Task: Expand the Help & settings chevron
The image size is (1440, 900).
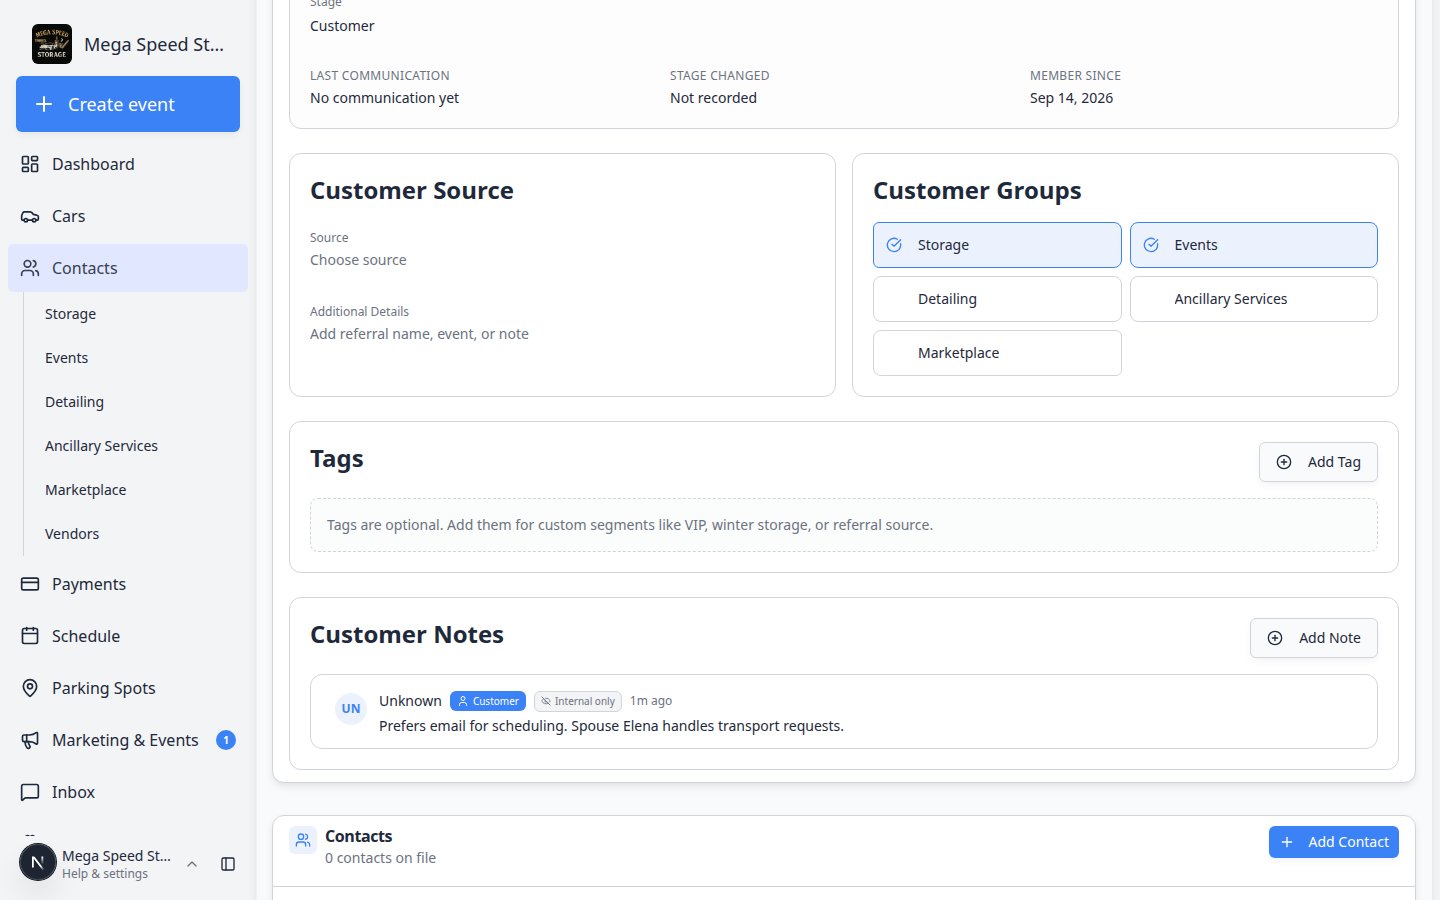Action: tap(192, 864)
